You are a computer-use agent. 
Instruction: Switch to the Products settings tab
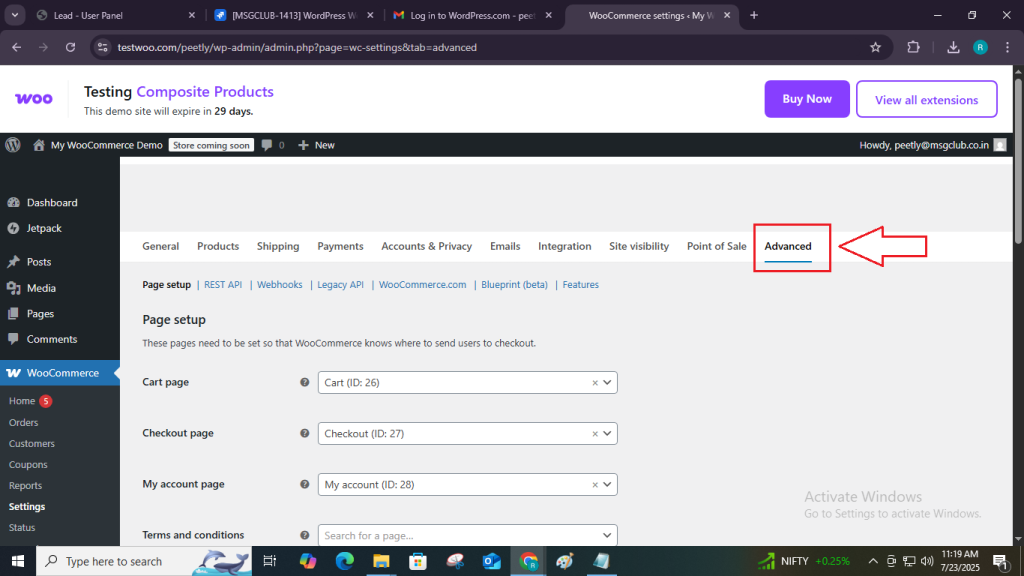[218, 246]
